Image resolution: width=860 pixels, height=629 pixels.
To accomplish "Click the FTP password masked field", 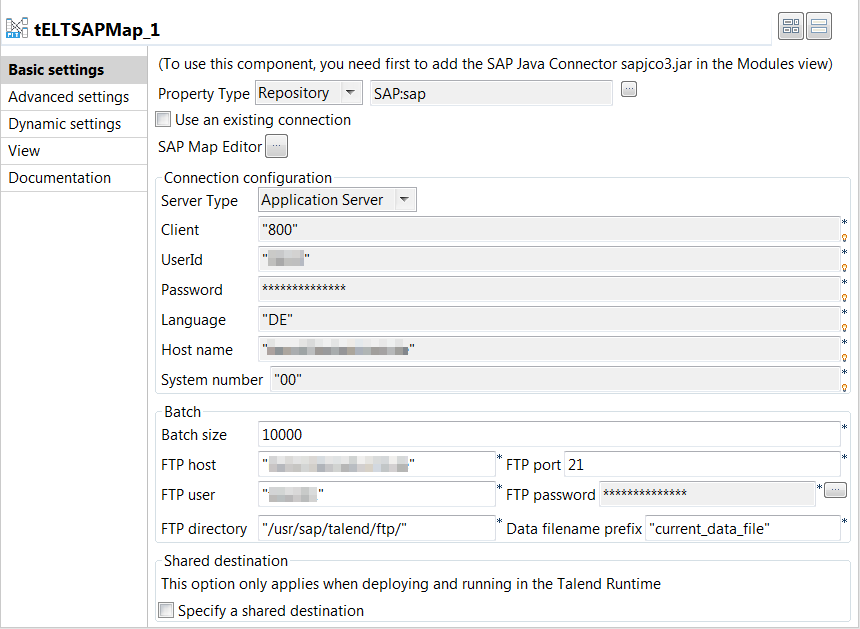I will click(x=707, y=494).
